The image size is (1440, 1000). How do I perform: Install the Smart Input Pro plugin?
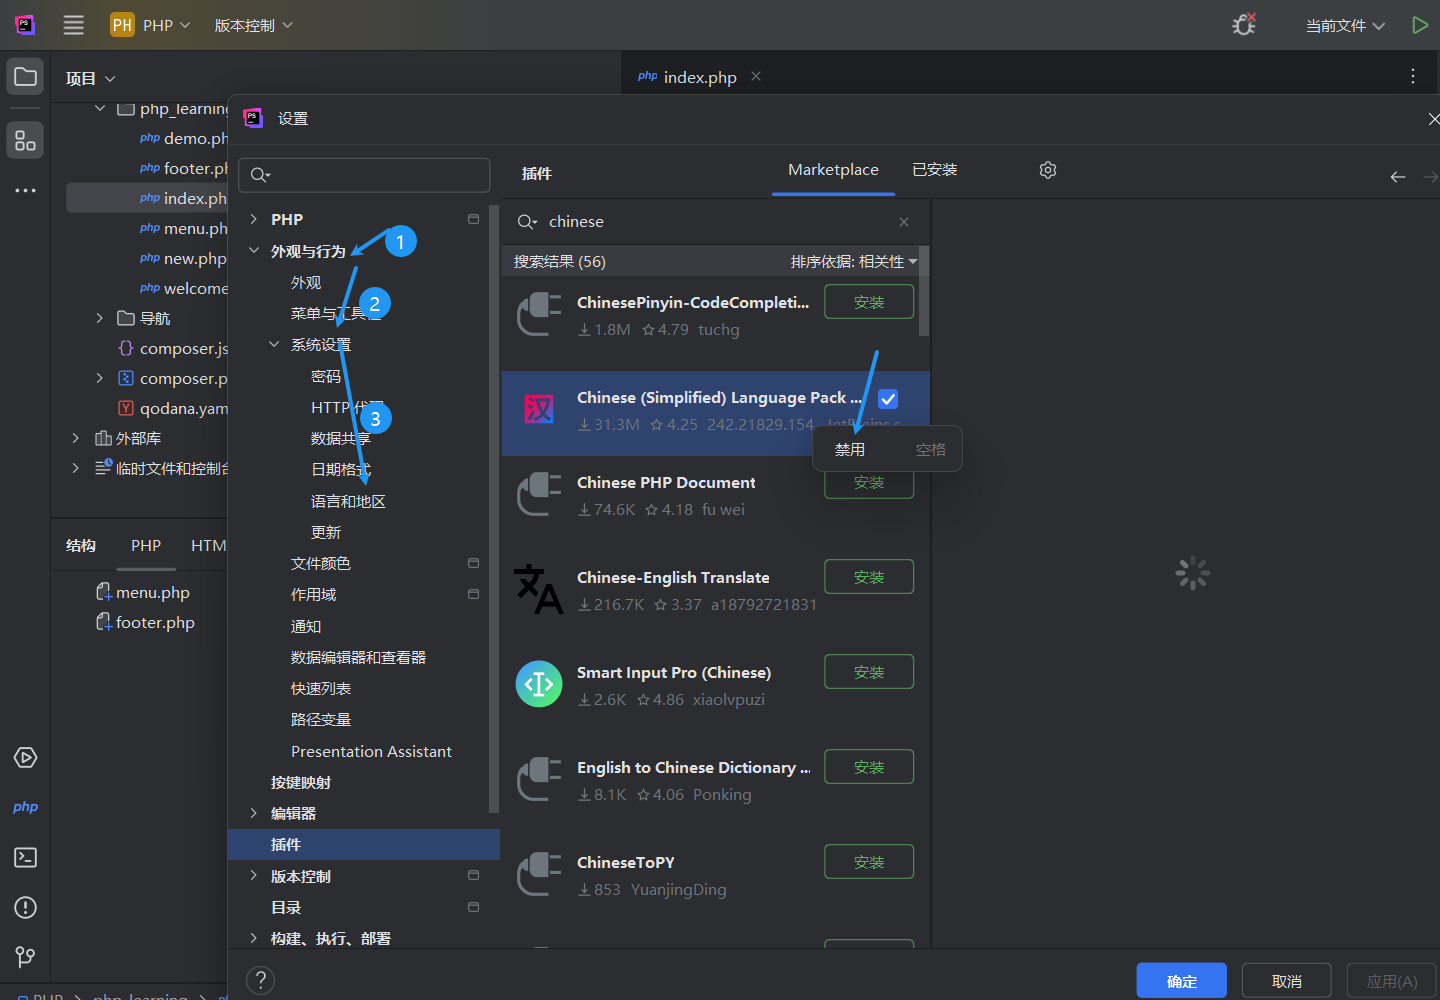[x=869, y=672]
